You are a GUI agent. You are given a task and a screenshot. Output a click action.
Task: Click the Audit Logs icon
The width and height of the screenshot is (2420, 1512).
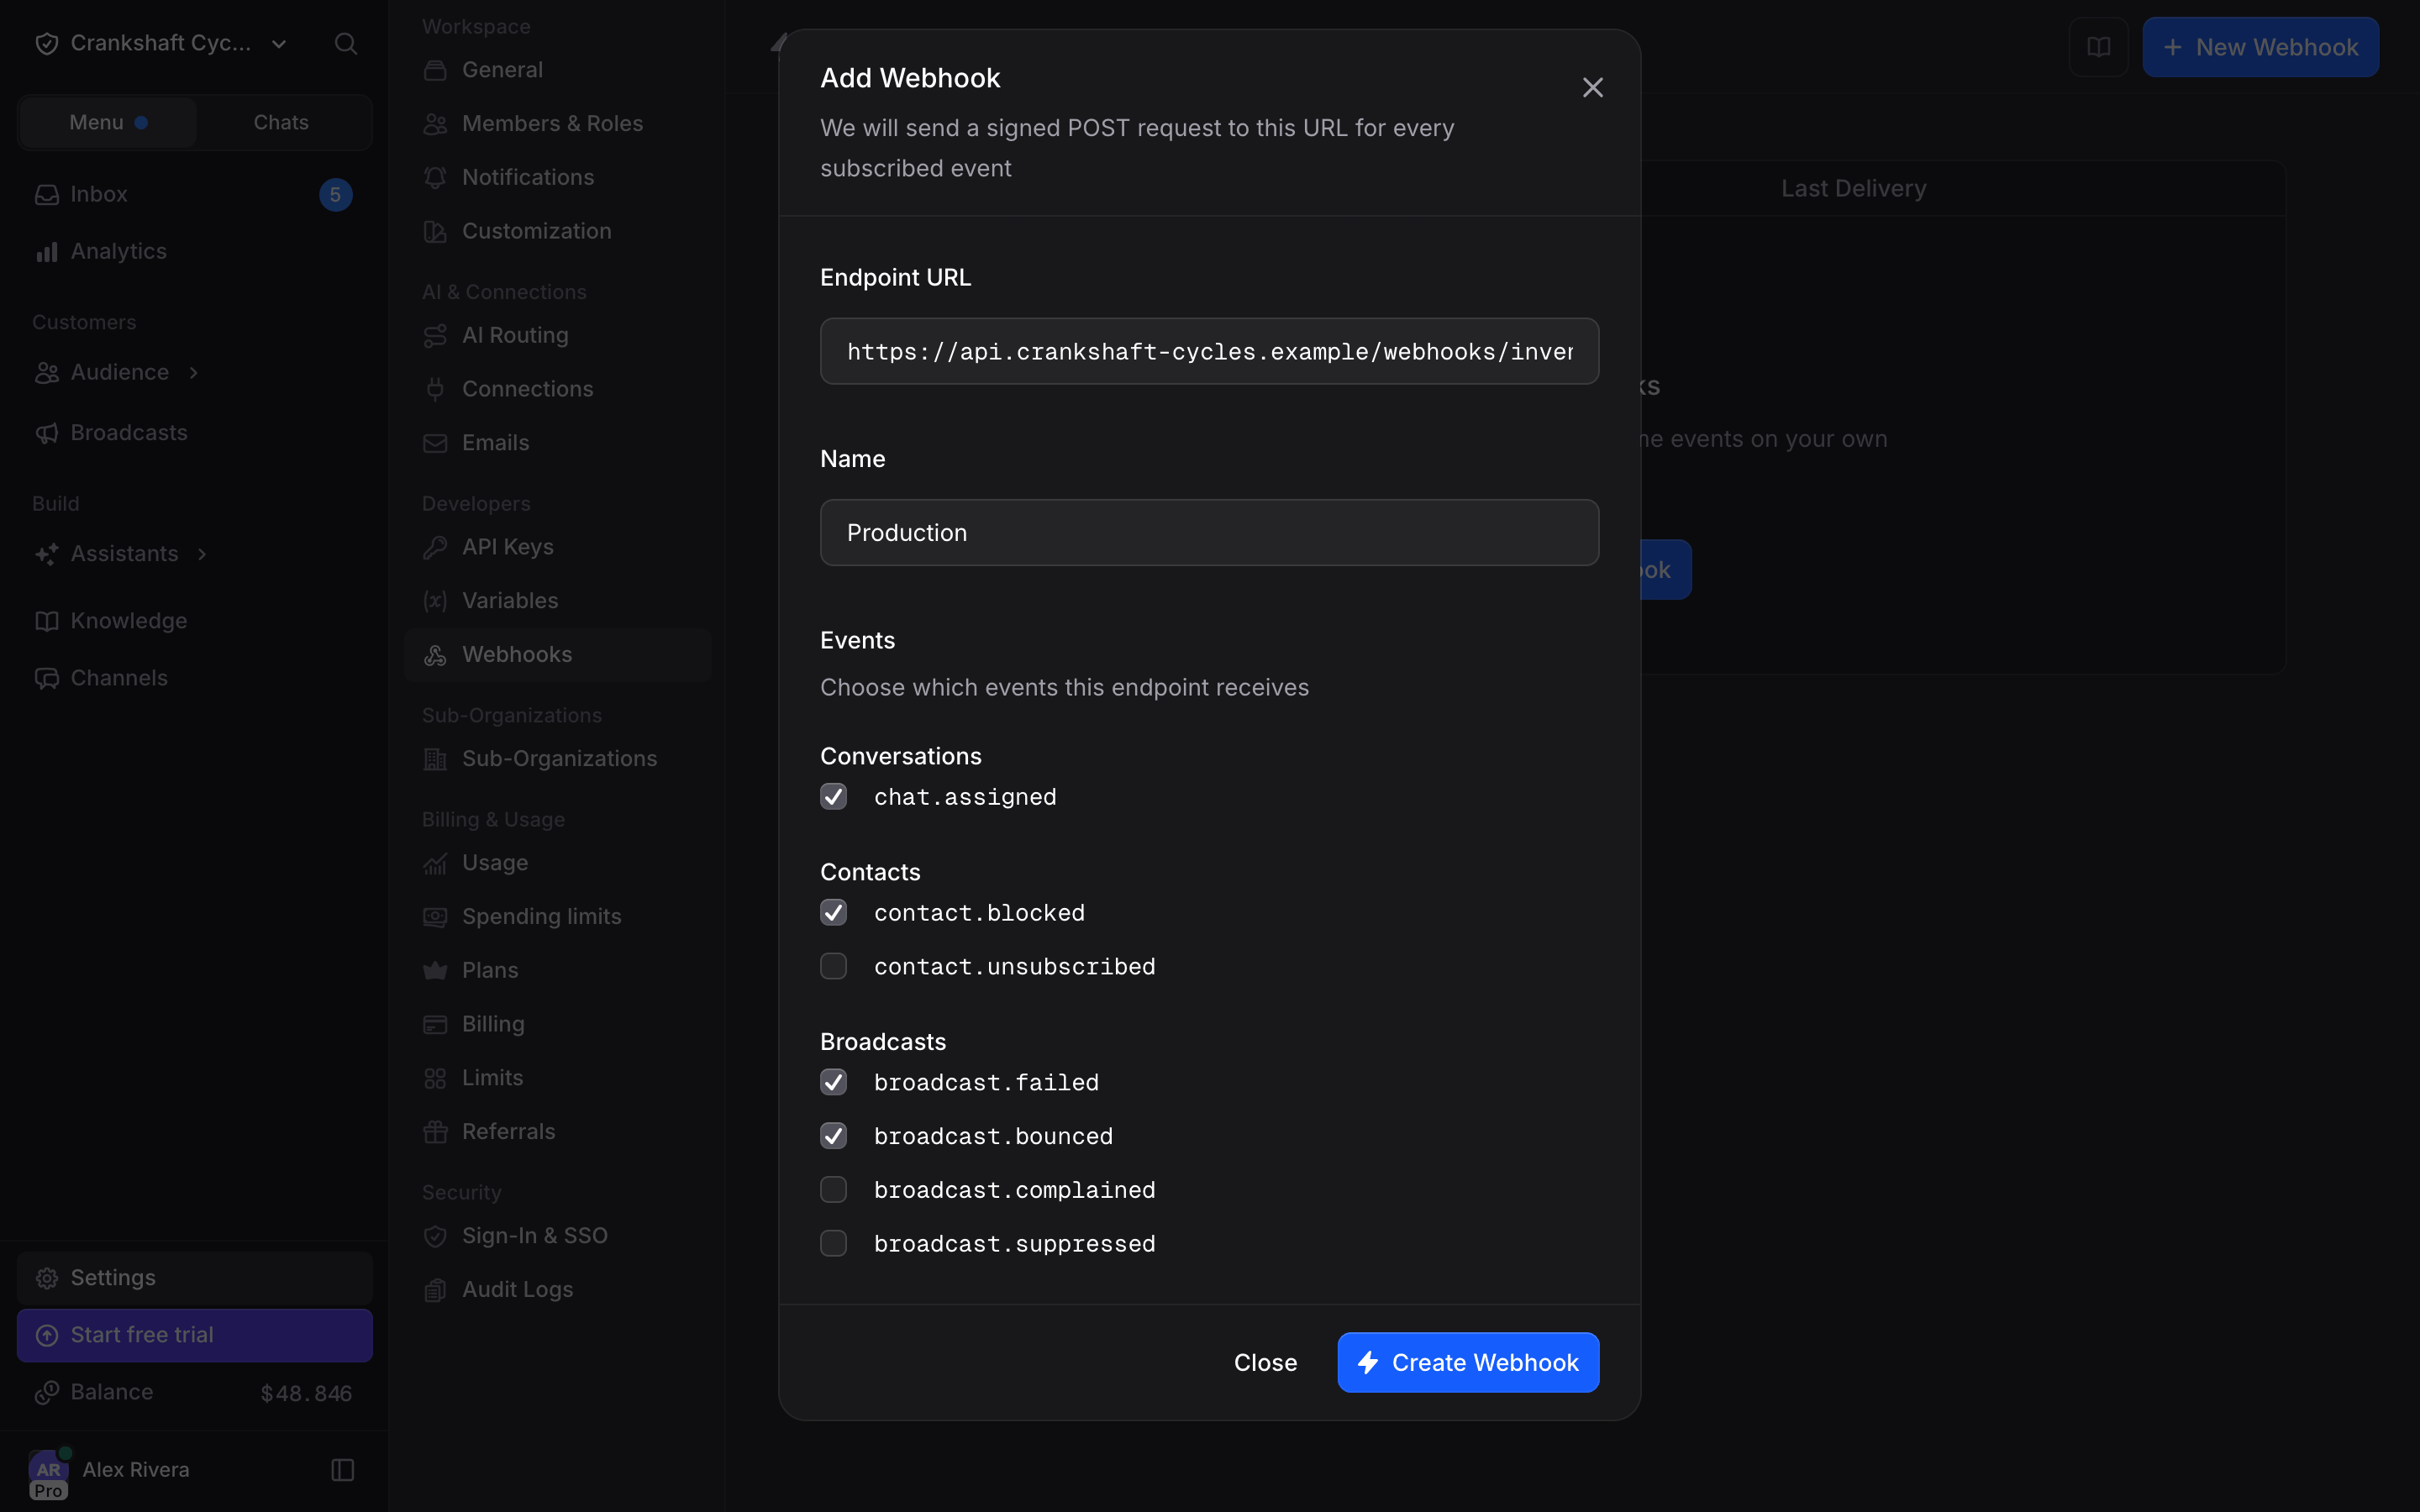435,1290
